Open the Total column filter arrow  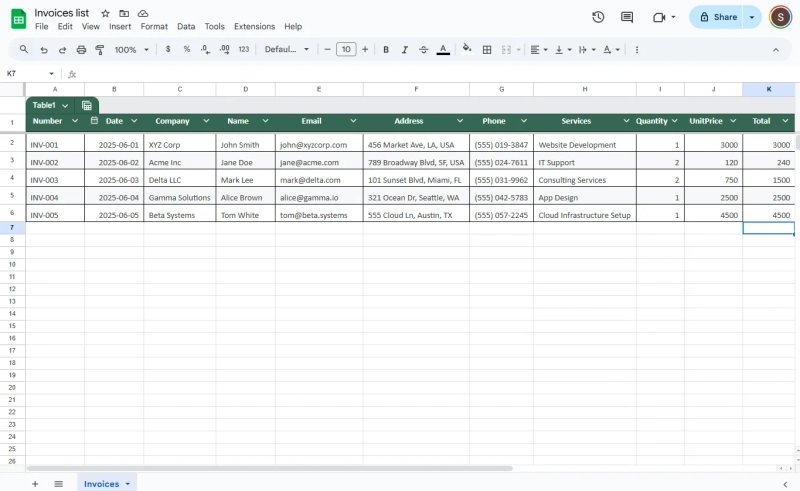tap(785, 121)
